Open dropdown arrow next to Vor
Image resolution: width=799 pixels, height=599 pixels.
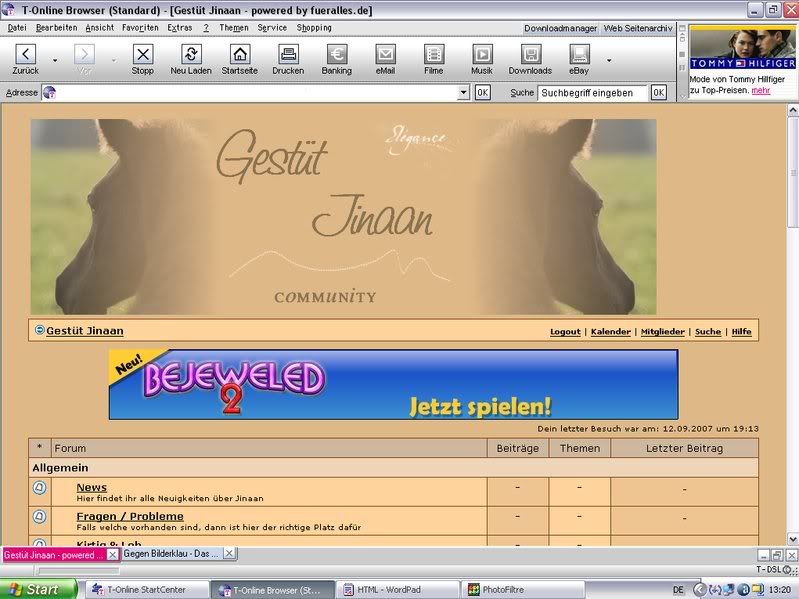[x=114, y=60]
